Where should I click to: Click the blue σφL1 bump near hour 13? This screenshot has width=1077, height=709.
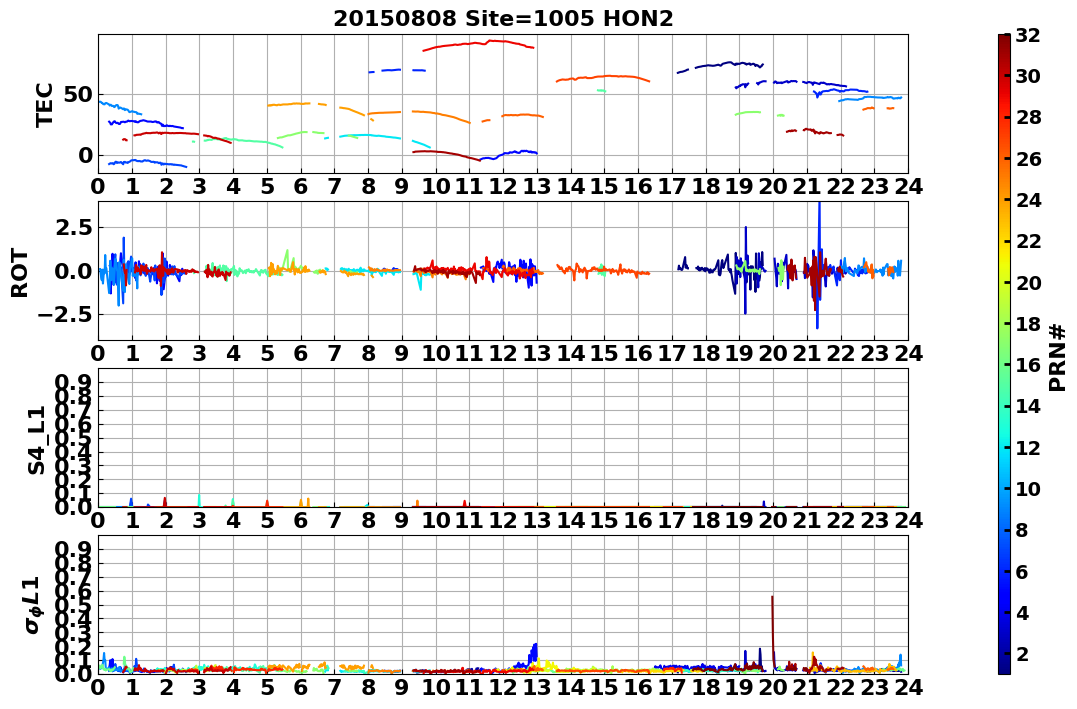(x=532, y=656)
